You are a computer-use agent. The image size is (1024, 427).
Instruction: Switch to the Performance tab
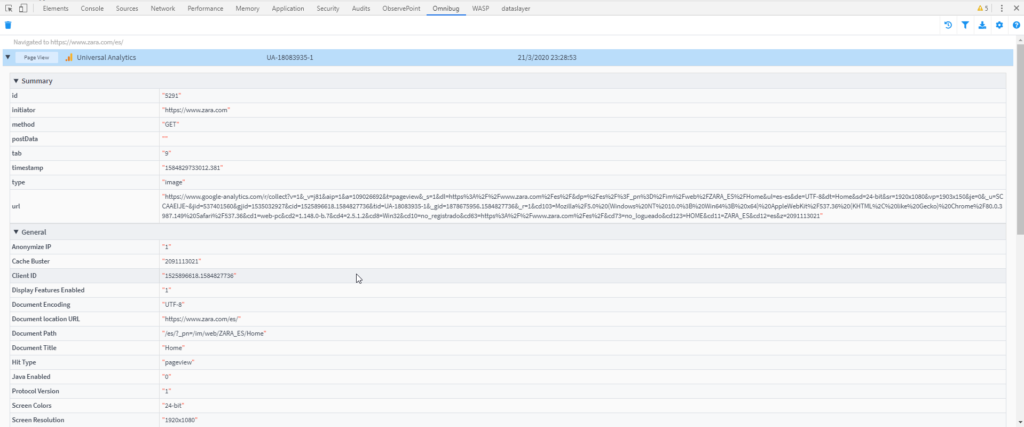click(205, 8)
